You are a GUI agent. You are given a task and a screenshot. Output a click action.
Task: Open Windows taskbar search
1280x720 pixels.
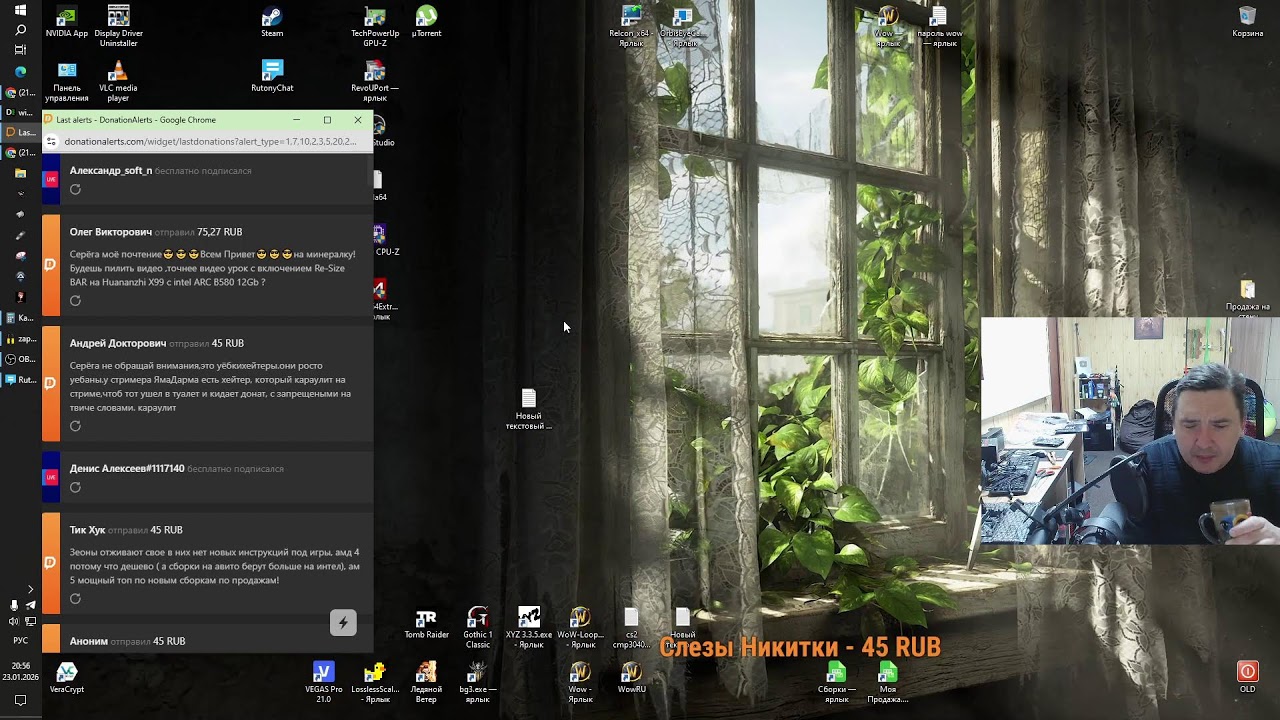[20, 30]
